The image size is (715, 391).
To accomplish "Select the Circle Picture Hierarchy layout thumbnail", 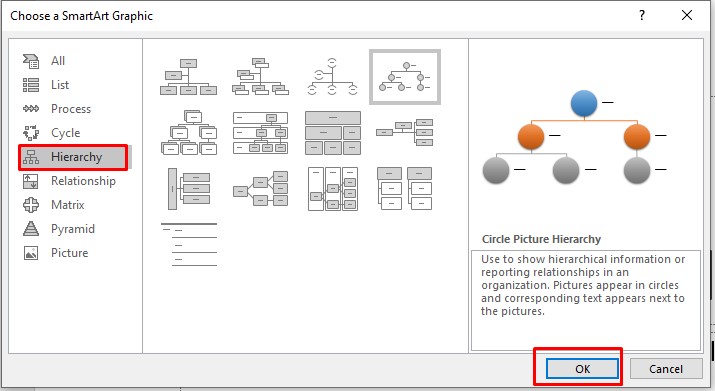I will (405, 77).
